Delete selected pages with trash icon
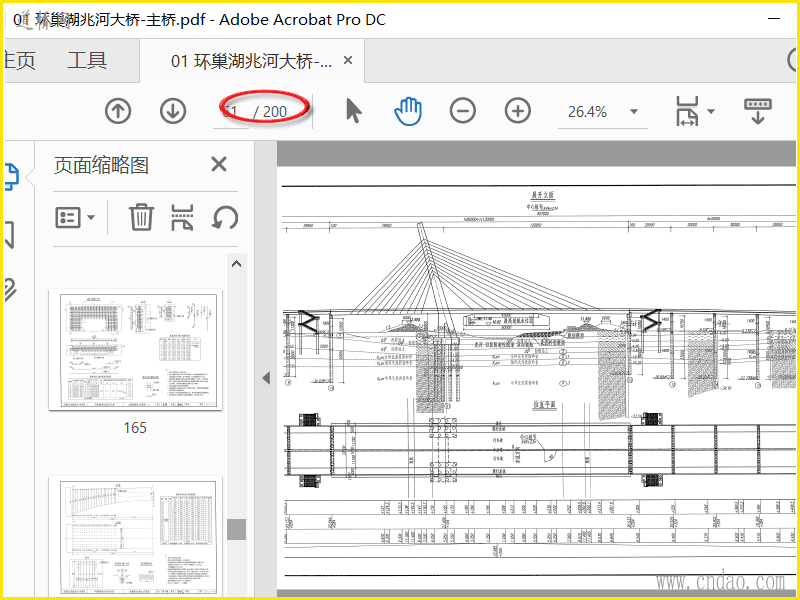The height and width of the screenshot is (600, 800). [x=141, y=217]
